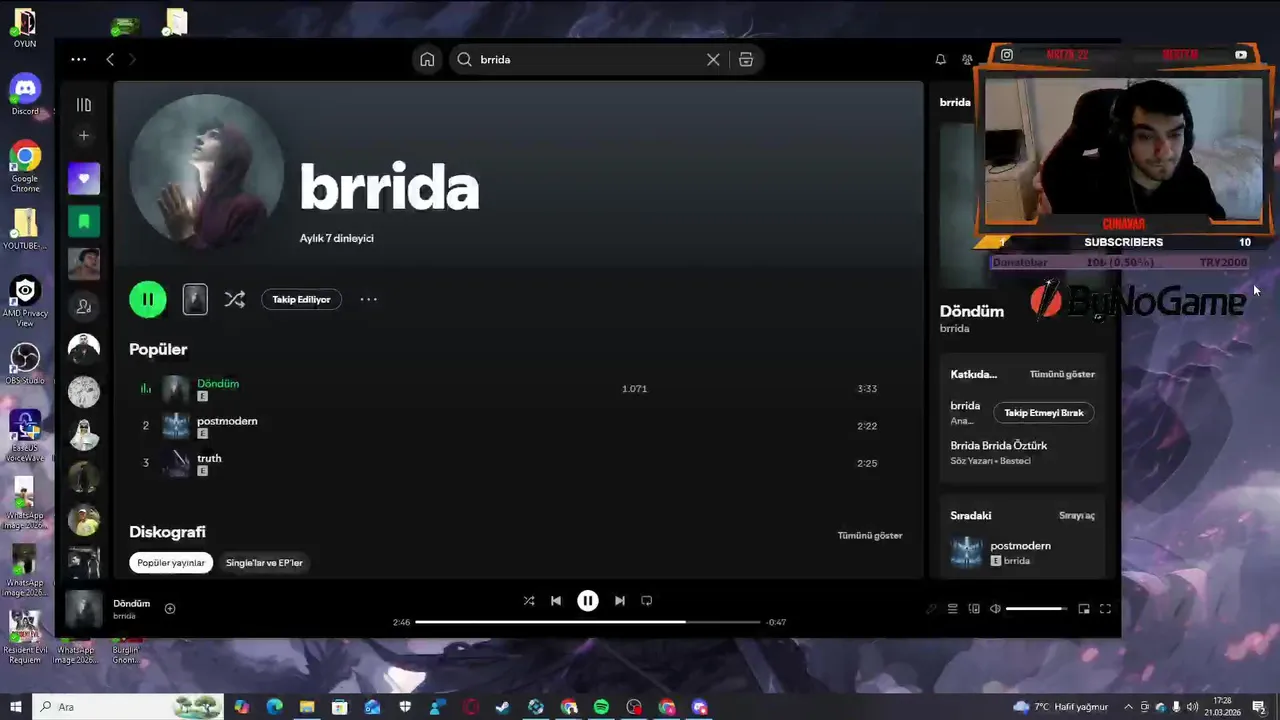Screen dimensions: 1280x720
Task: Open AMD Privacy View shortcut
Action: [x=25, y=303]
